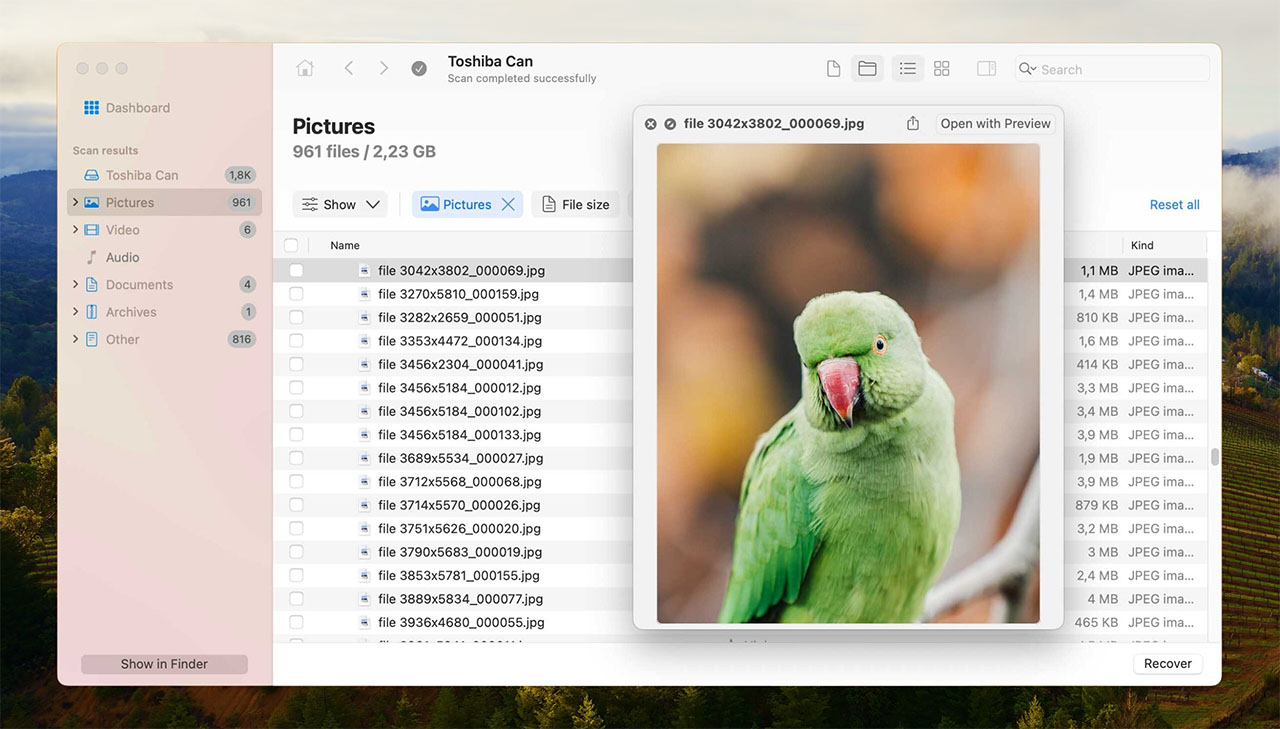This screenshot has height=729, width=1280.
Task: Select the list view icon
Action: [907, 68]
